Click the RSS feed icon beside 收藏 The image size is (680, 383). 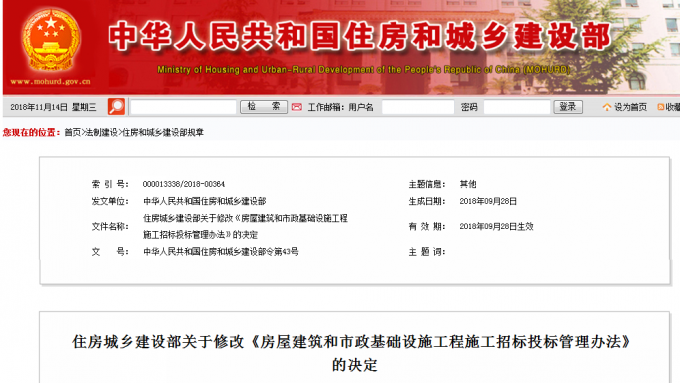(660, 107)
